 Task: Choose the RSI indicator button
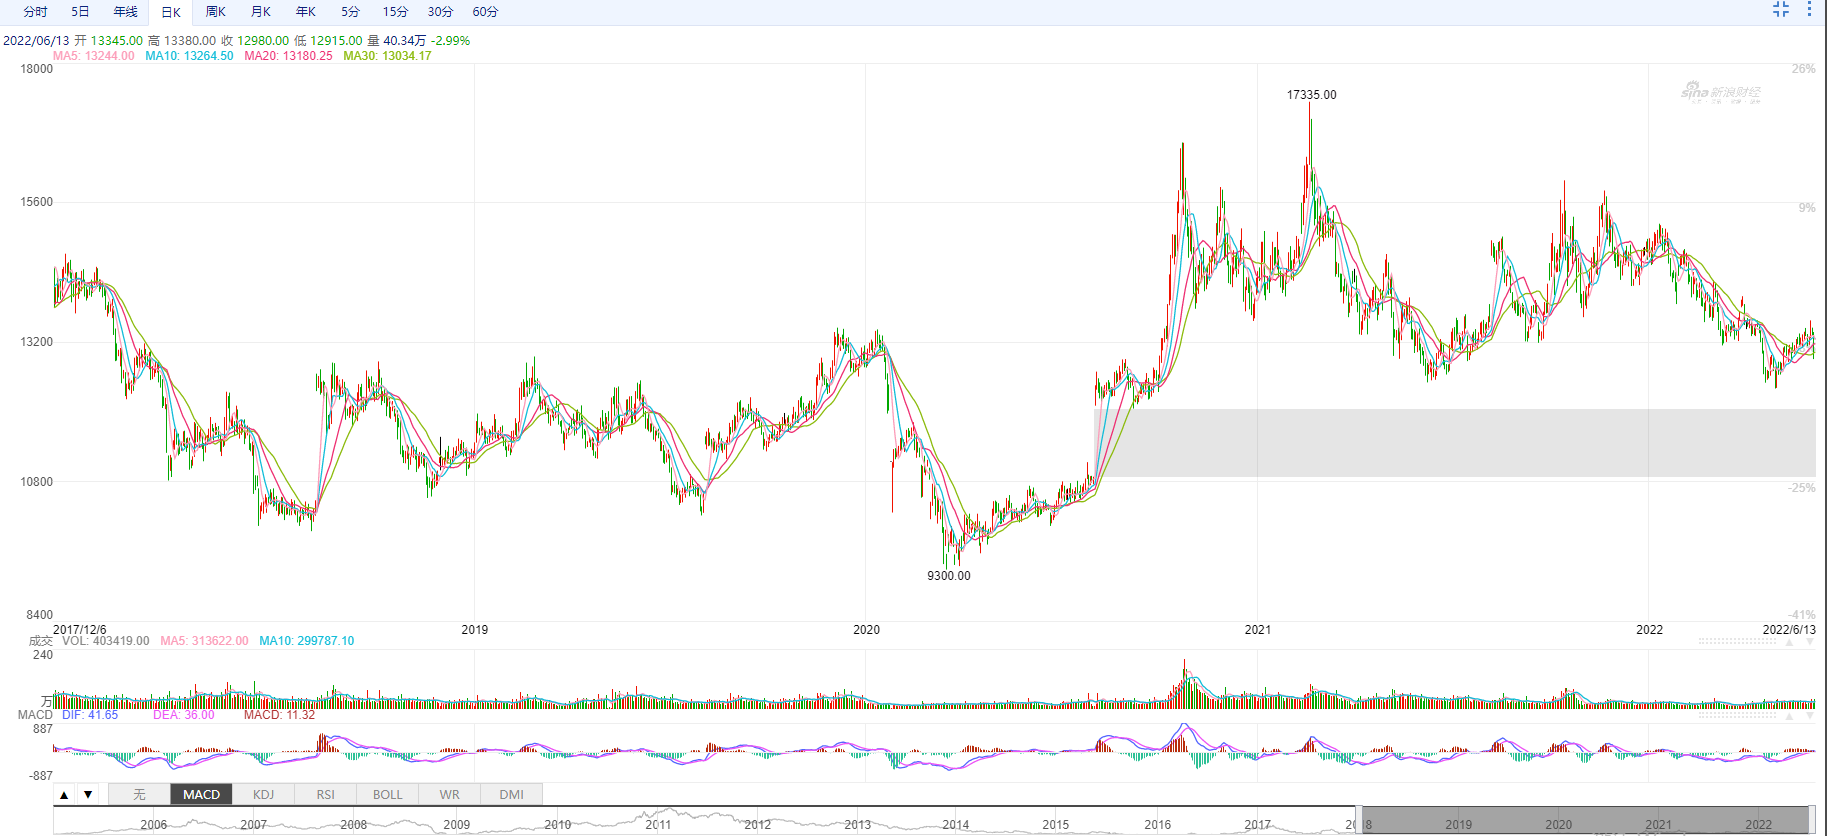pyautogui.click(x=325, y=795)
